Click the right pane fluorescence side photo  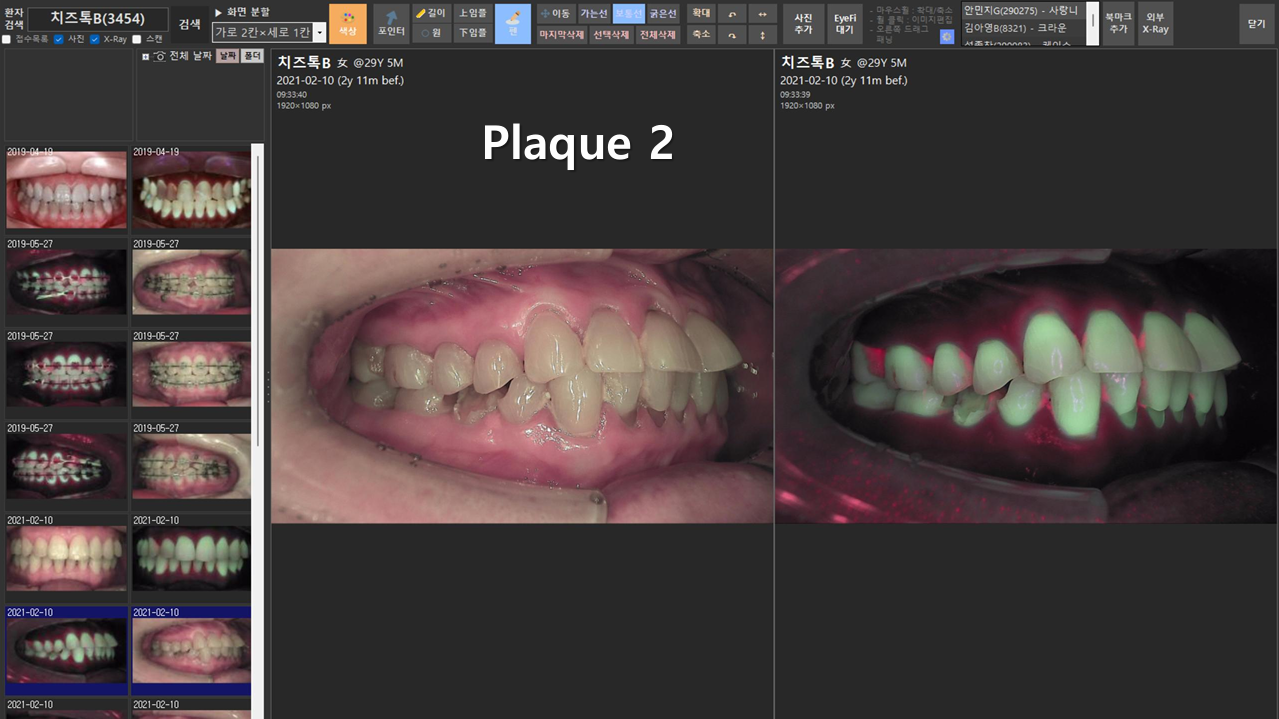1027,386
